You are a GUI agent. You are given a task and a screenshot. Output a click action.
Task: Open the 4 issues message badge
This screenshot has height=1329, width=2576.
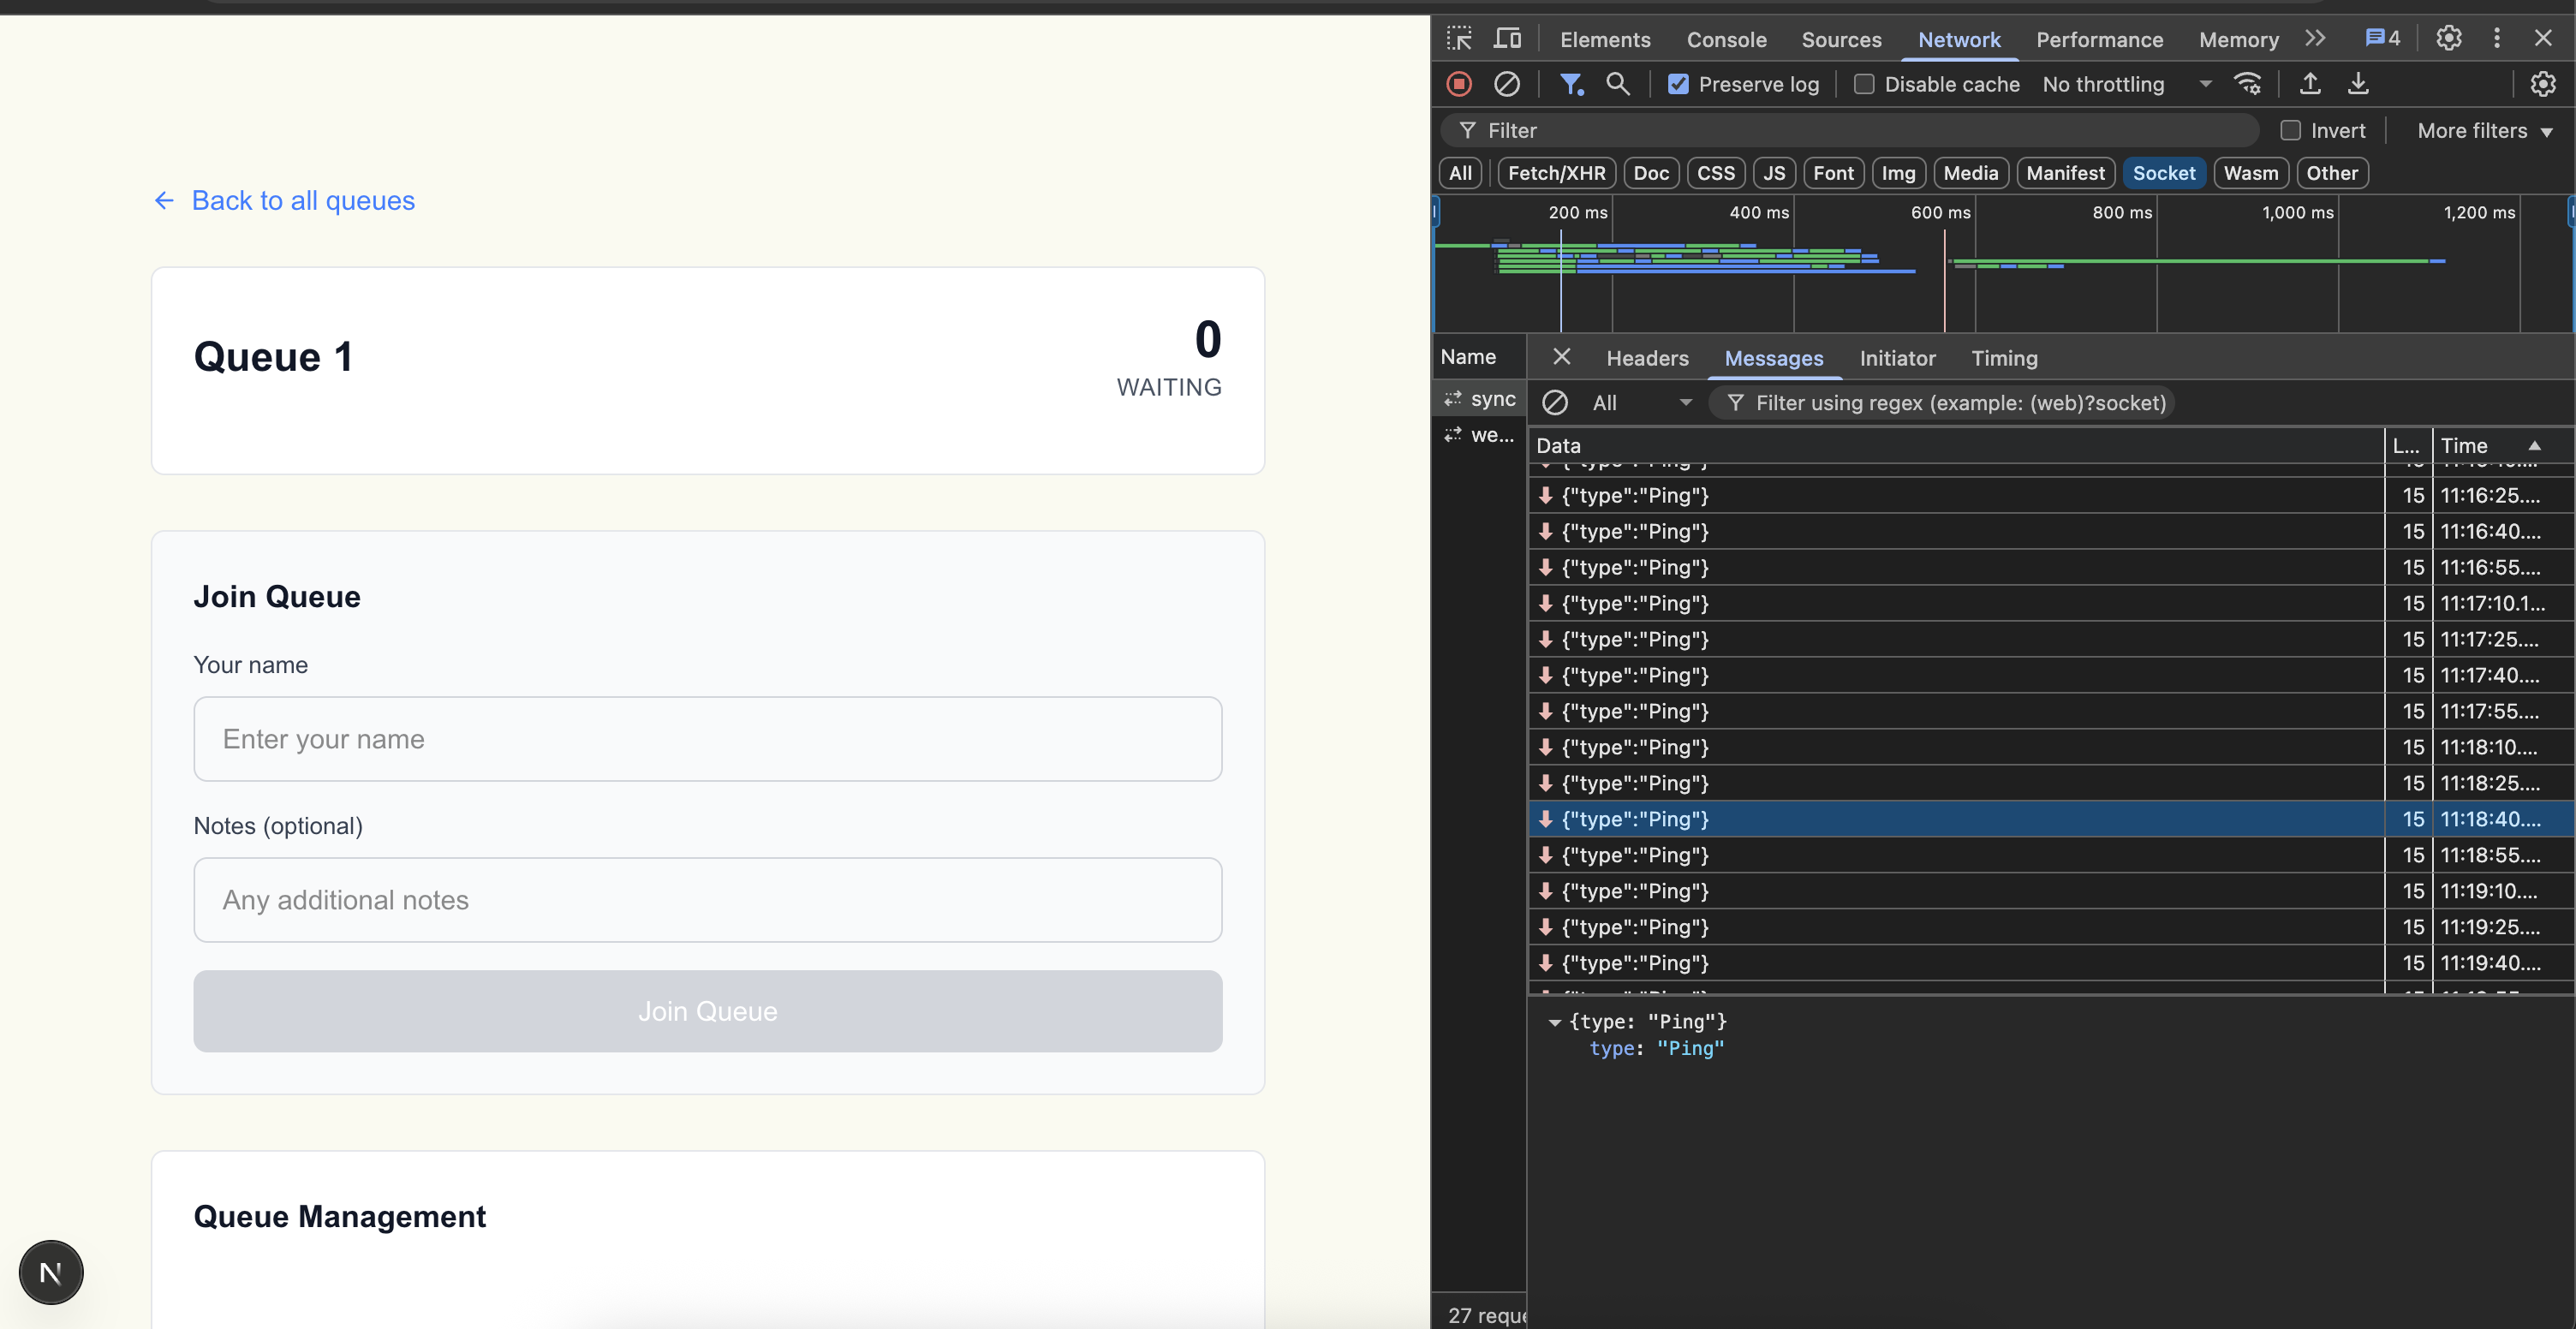coord(2382,39)
